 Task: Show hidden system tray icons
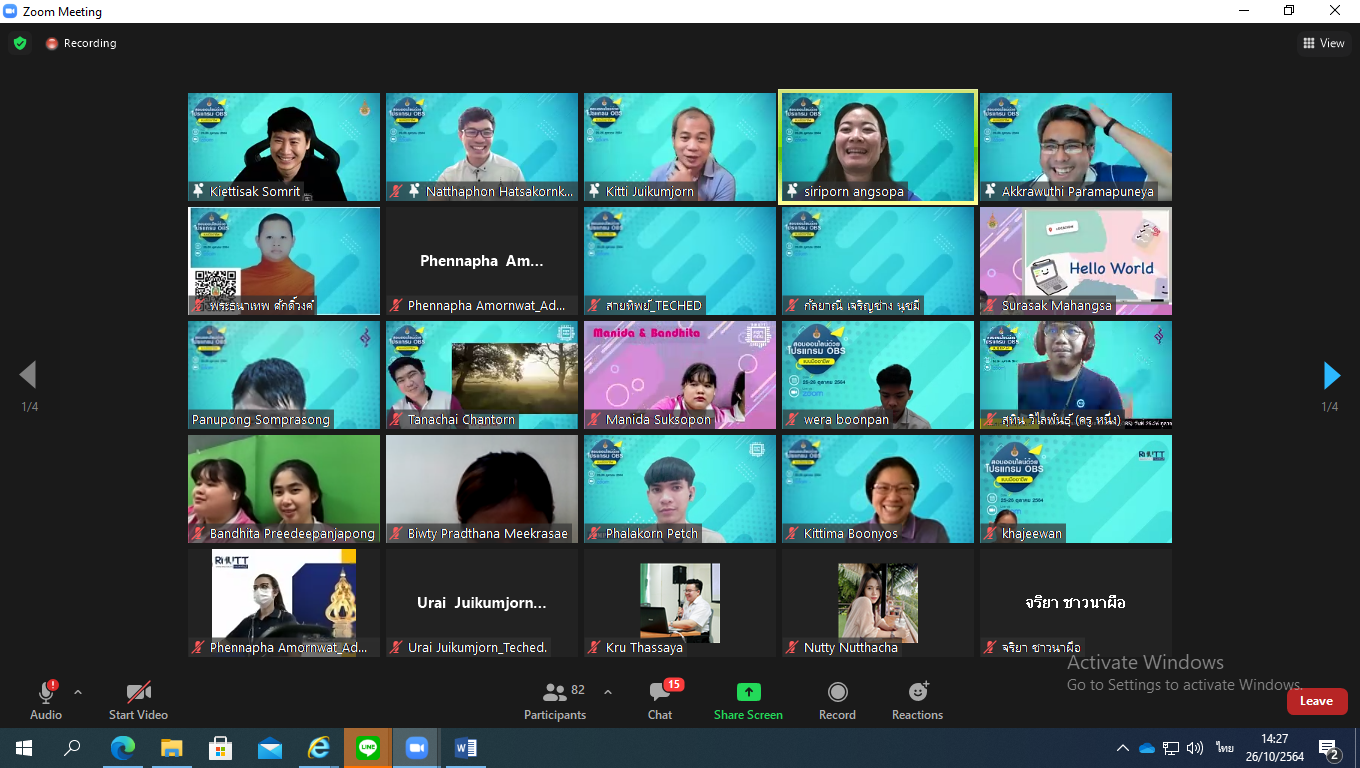tap(1123, 748)
